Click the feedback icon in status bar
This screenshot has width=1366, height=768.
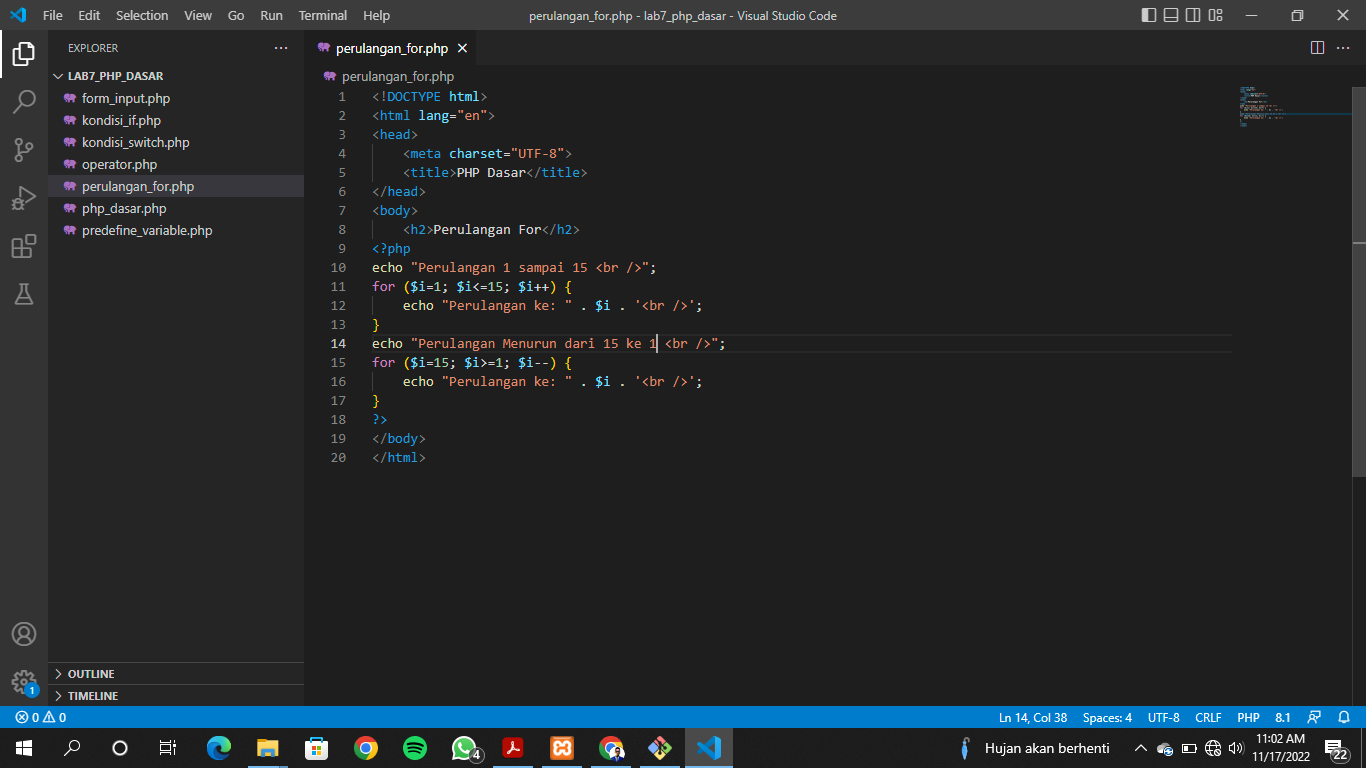(x=1314, y=717)
